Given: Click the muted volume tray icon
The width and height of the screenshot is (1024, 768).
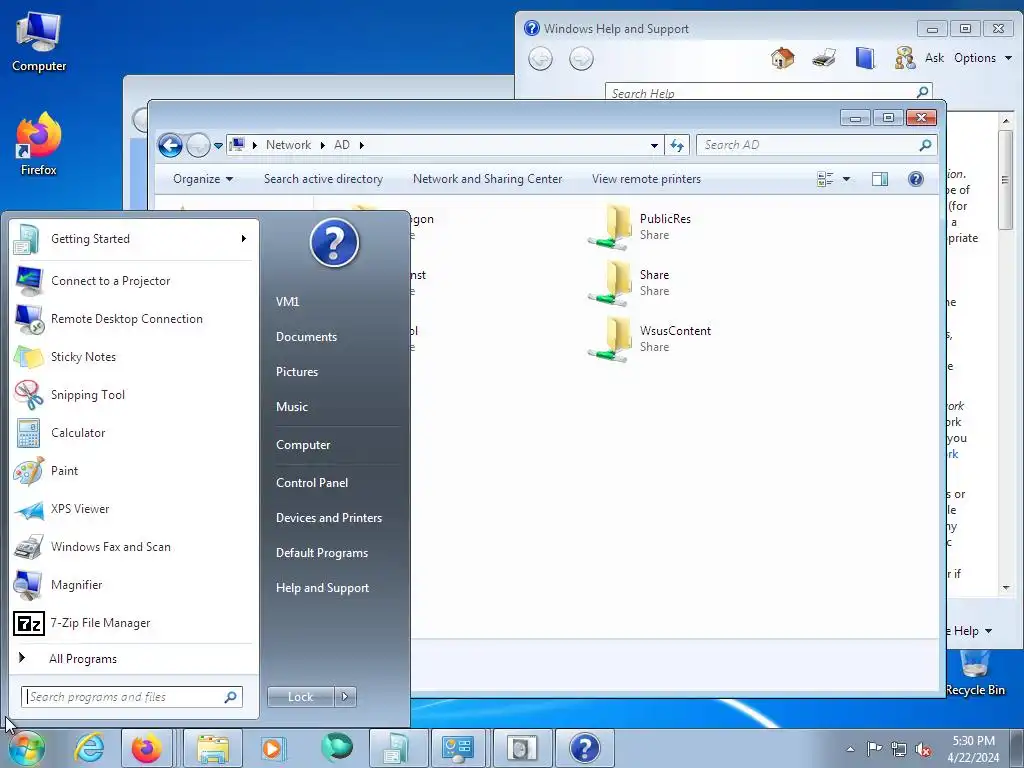Looking at the screenshot, I should tap(923, 749).
